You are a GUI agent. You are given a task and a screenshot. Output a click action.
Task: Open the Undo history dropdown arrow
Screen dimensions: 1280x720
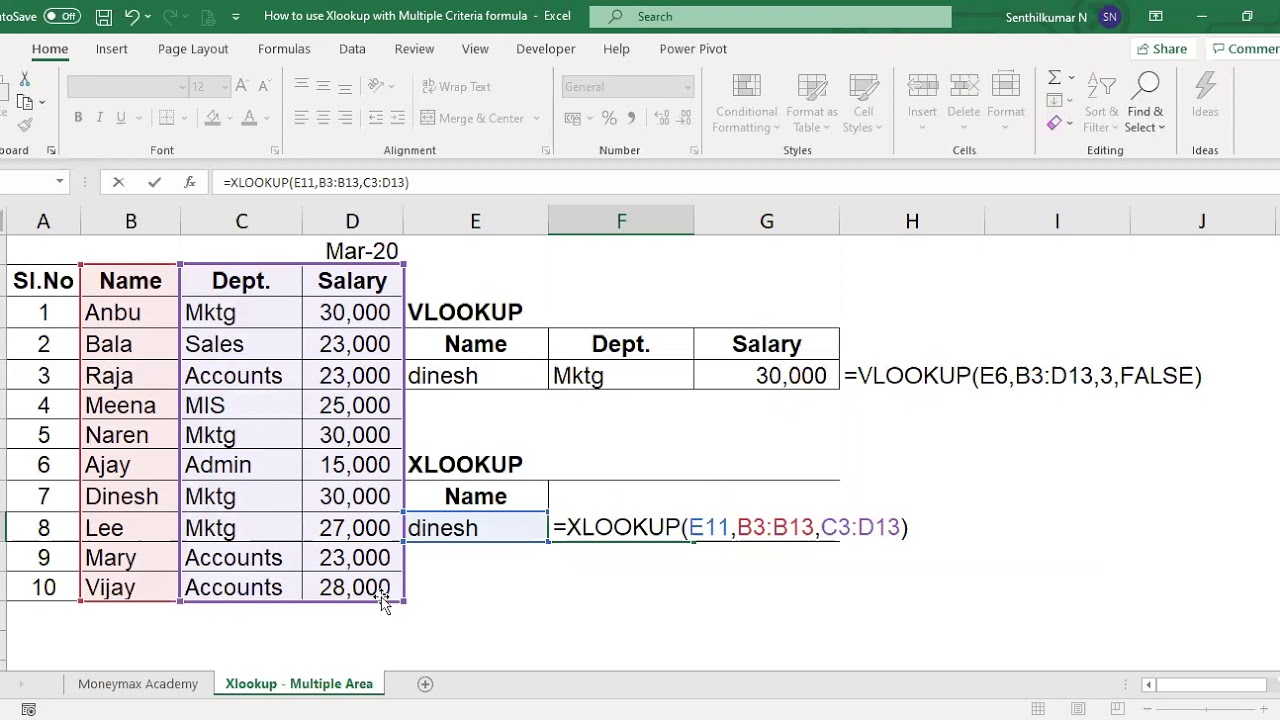point(148,16)
